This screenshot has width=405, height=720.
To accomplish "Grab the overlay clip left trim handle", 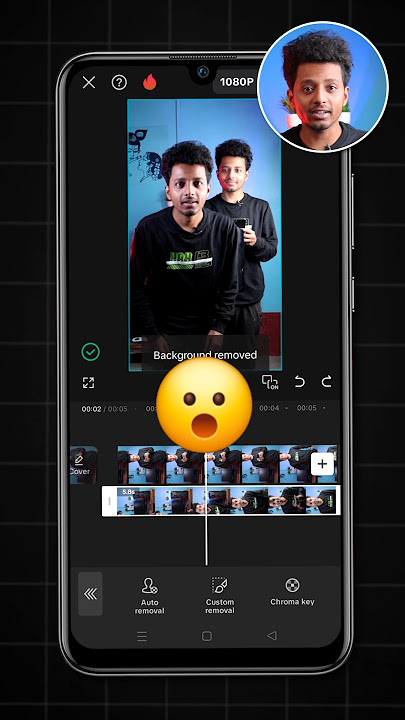I will point(109,501).
